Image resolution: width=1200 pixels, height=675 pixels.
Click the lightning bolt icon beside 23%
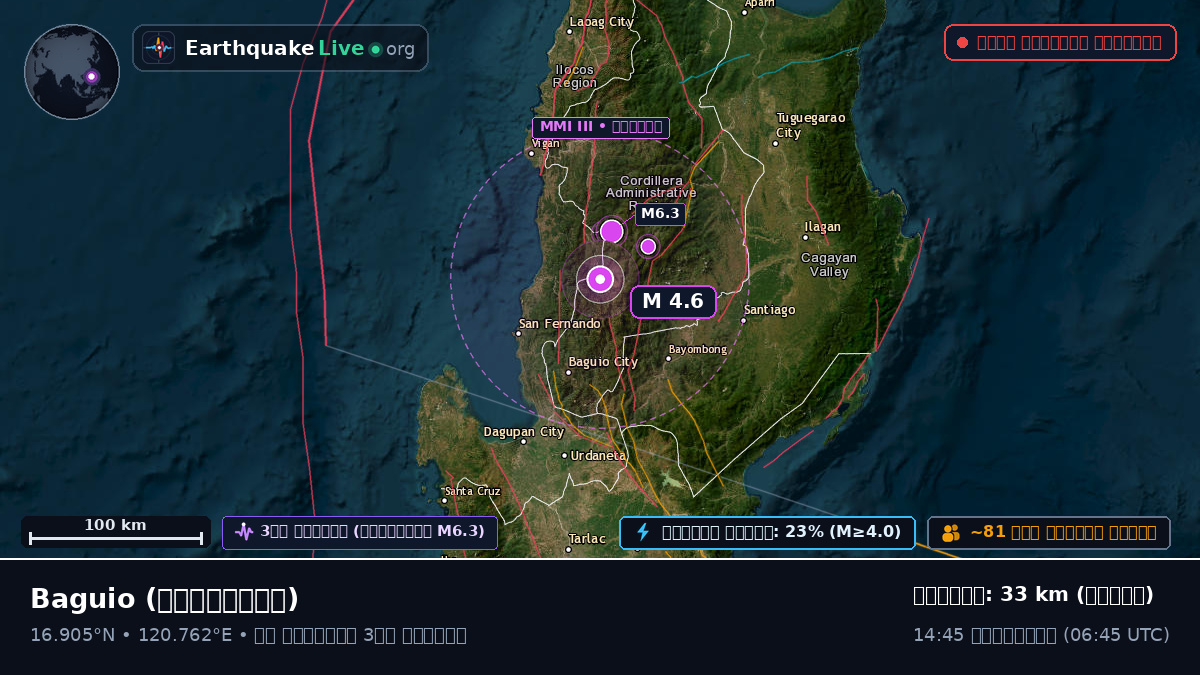click(x=643, y=532)
